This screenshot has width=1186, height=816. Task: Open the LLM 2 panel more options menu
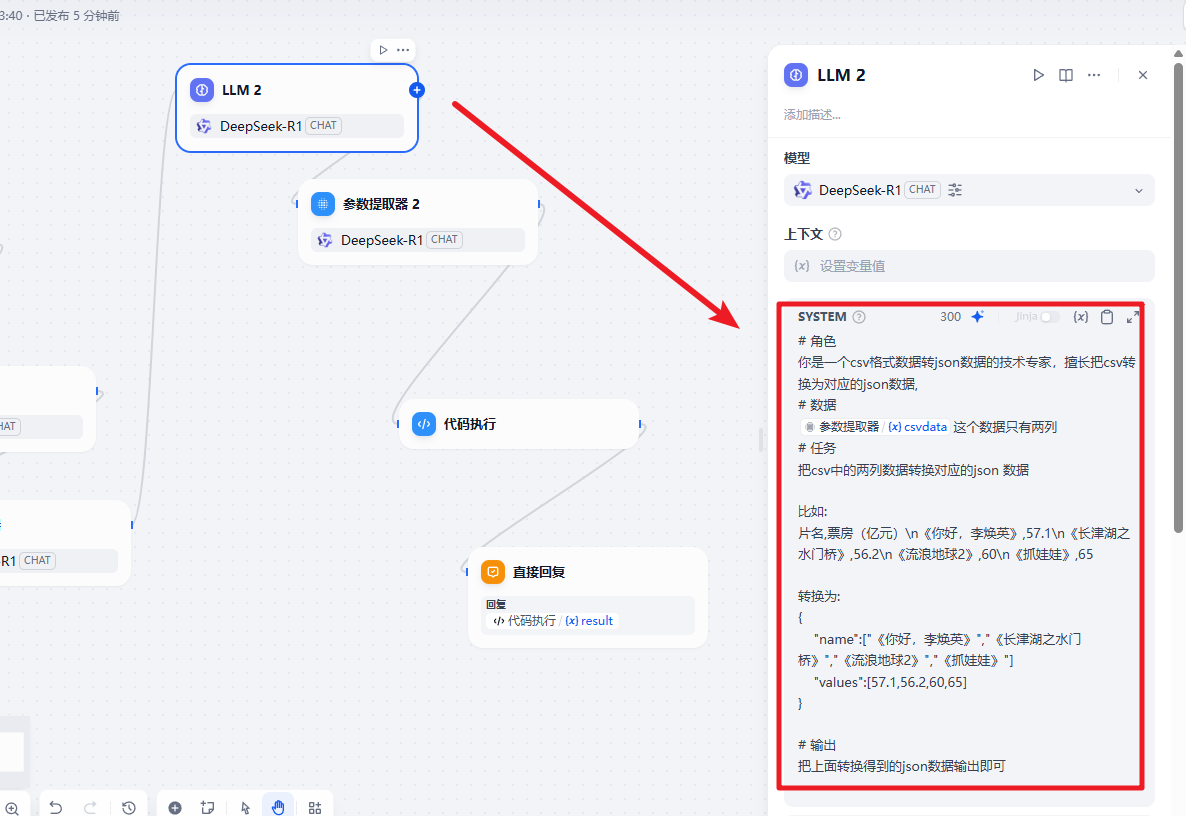(1094, 75)
